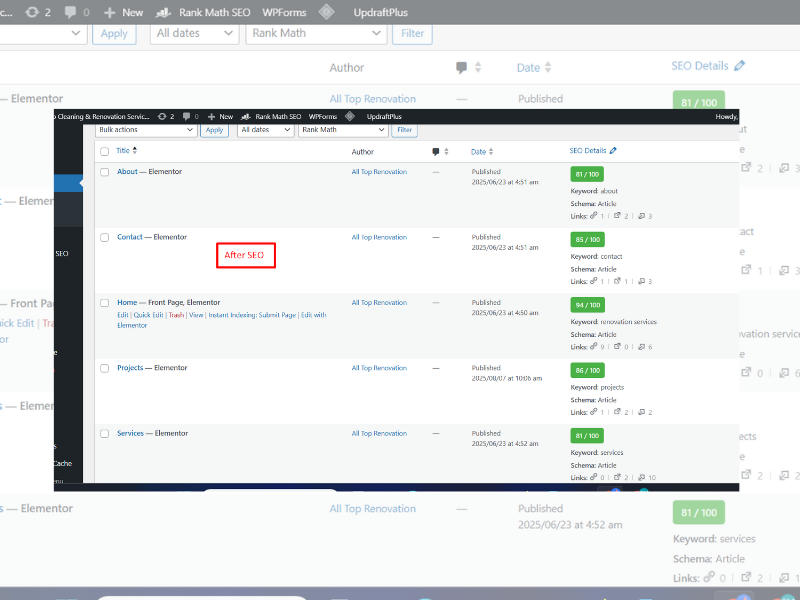Click the plus icon next to New in the large top bar

tap(110, 12)
